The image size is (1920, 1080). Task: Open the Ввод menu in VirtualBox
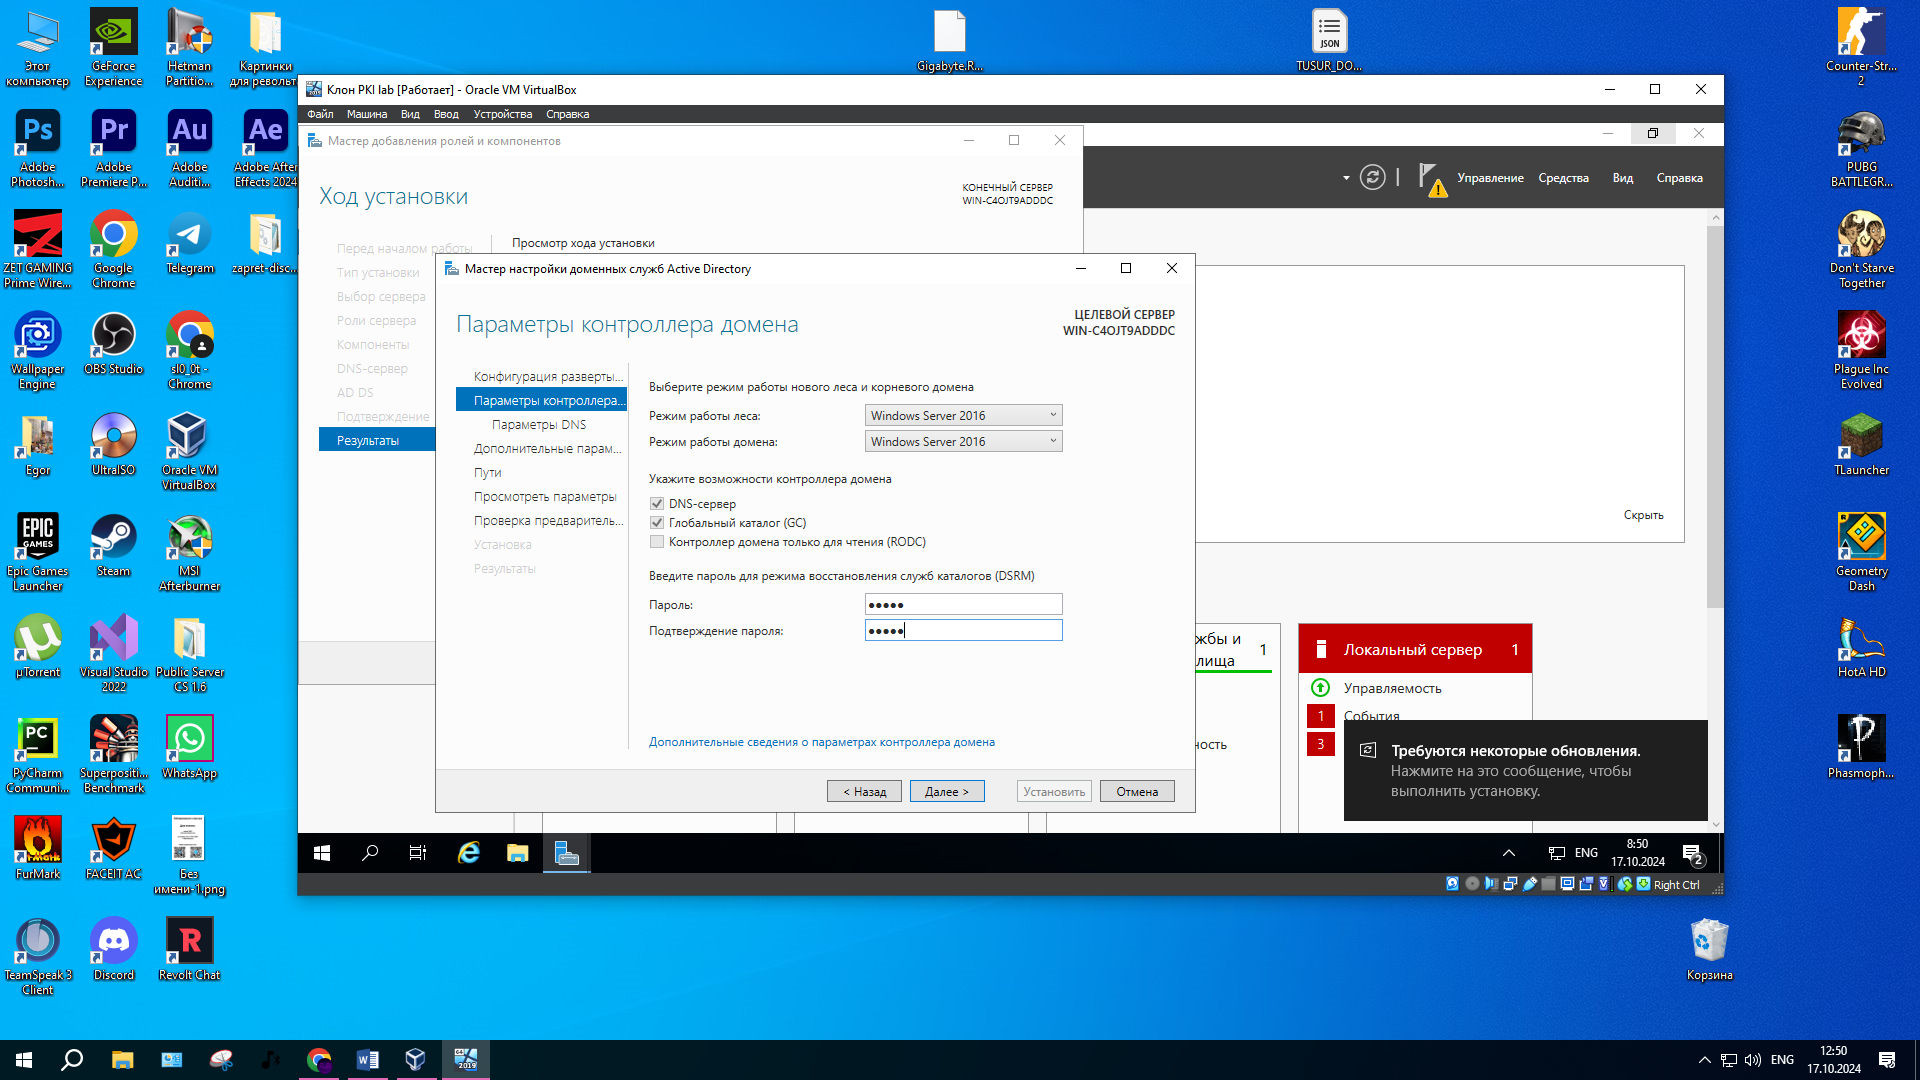(x=446, y=114)
